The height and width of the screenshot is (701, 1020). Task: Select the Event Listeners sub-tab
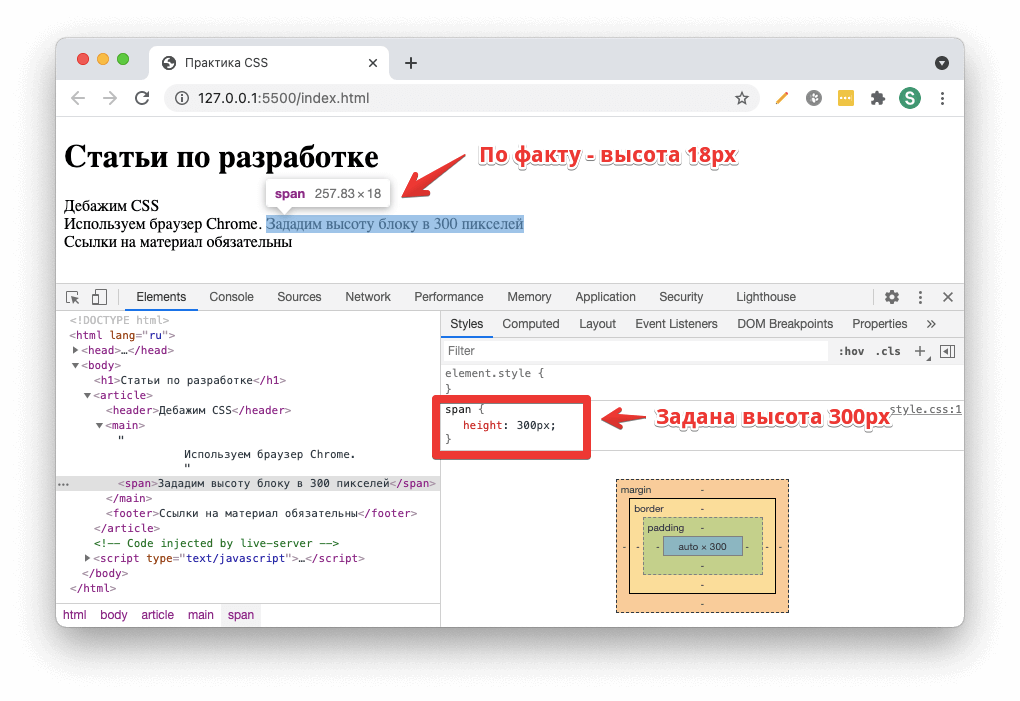(676, 324)
